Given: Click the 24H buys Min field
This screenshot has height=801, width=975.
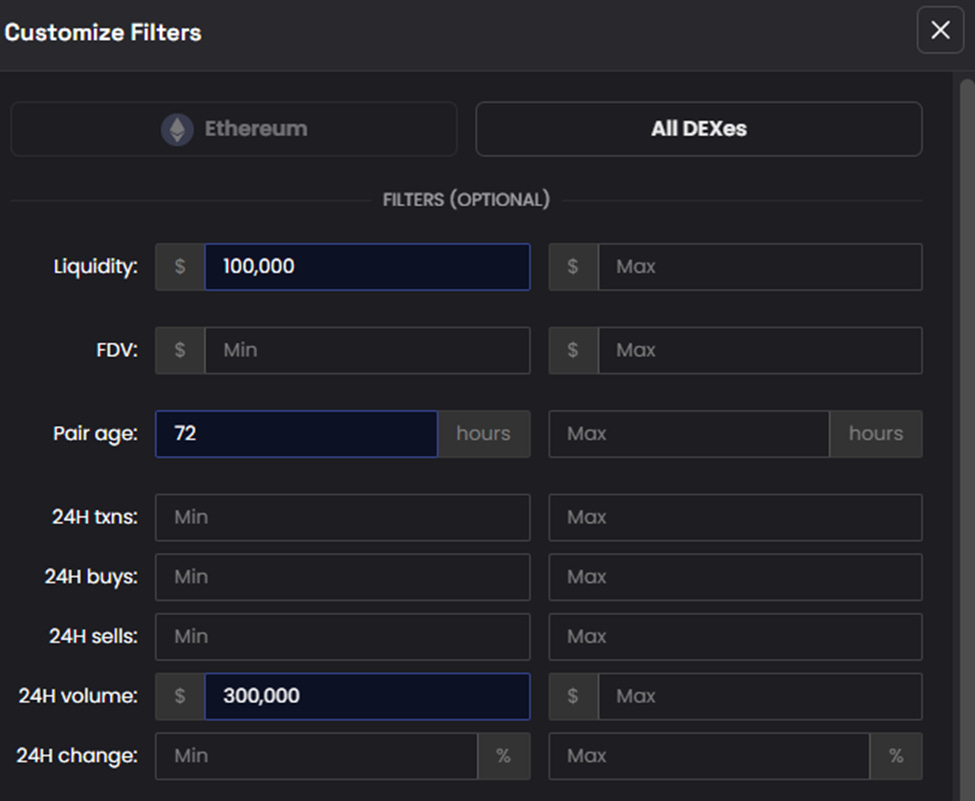Looking at the screenshot, I should 343,577.
